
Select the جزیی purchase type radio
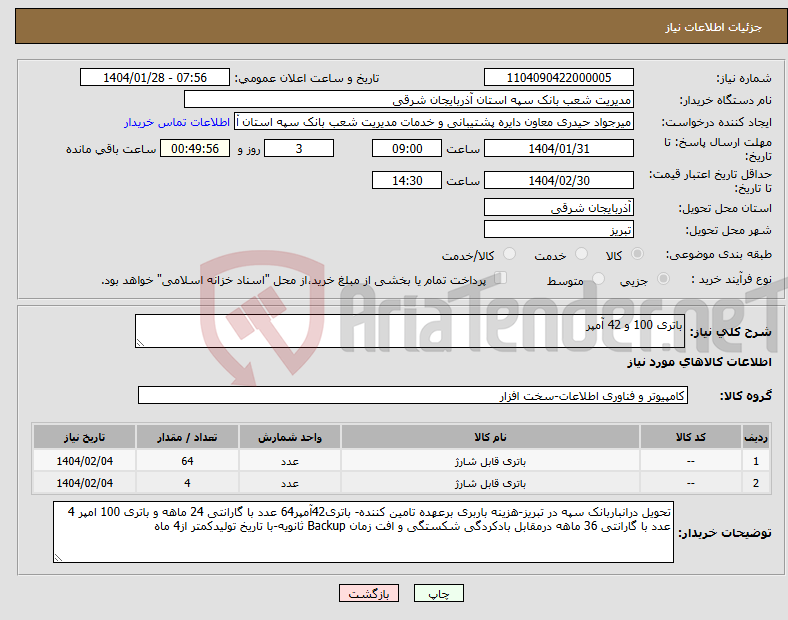663,279
